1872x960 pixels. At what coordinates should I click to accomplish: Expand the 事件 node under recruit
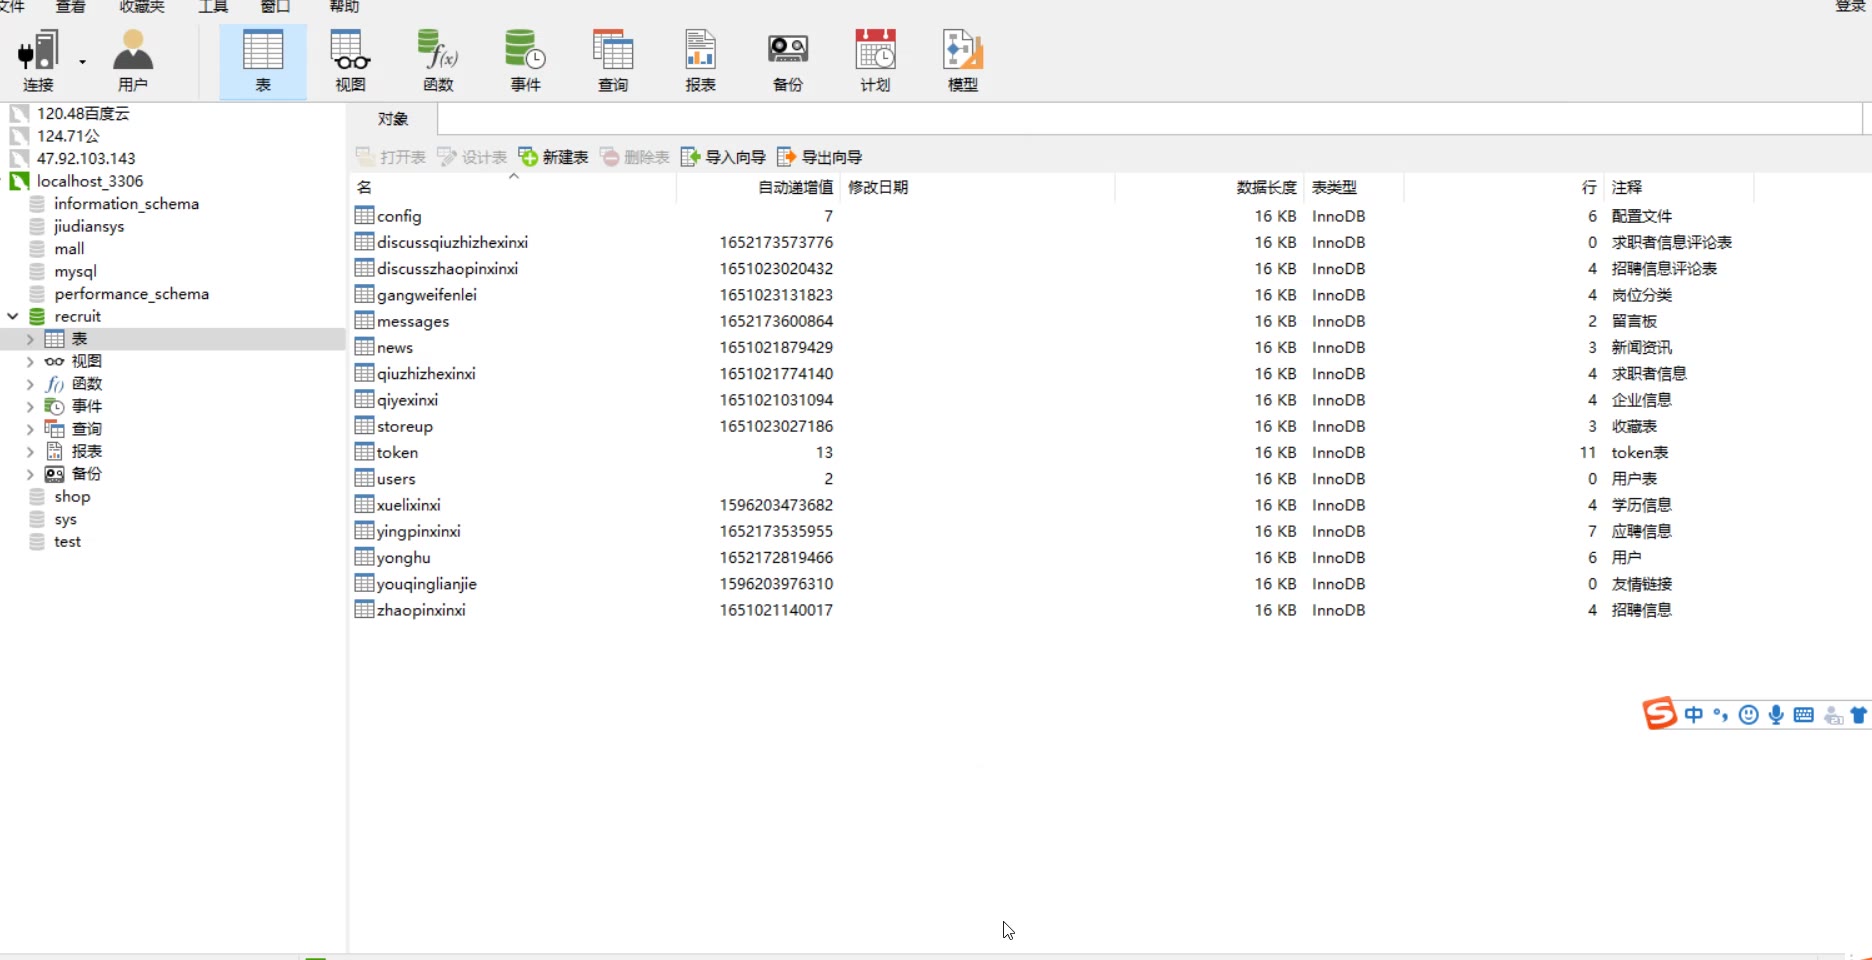click(x=30, y=406)
